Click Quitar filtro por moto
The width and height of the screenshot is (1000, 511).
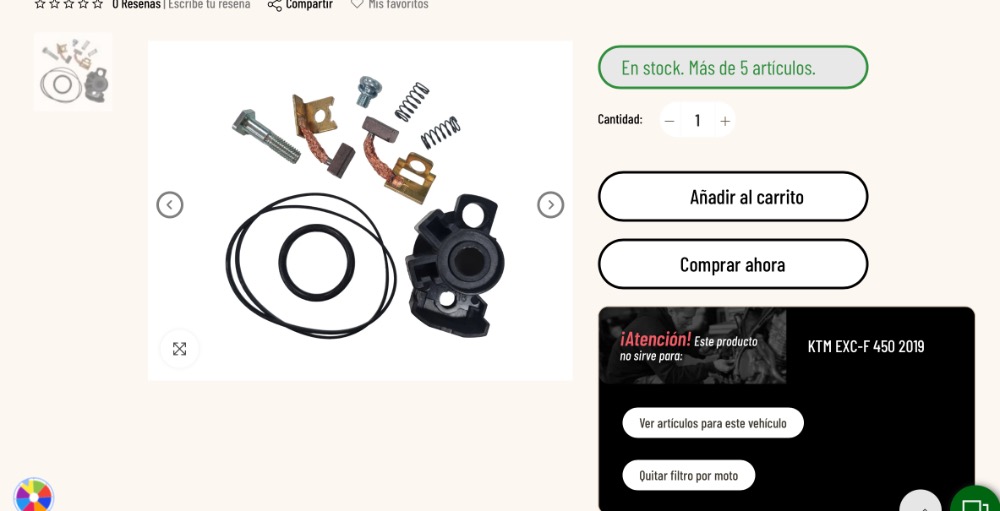tap(689, 475)
